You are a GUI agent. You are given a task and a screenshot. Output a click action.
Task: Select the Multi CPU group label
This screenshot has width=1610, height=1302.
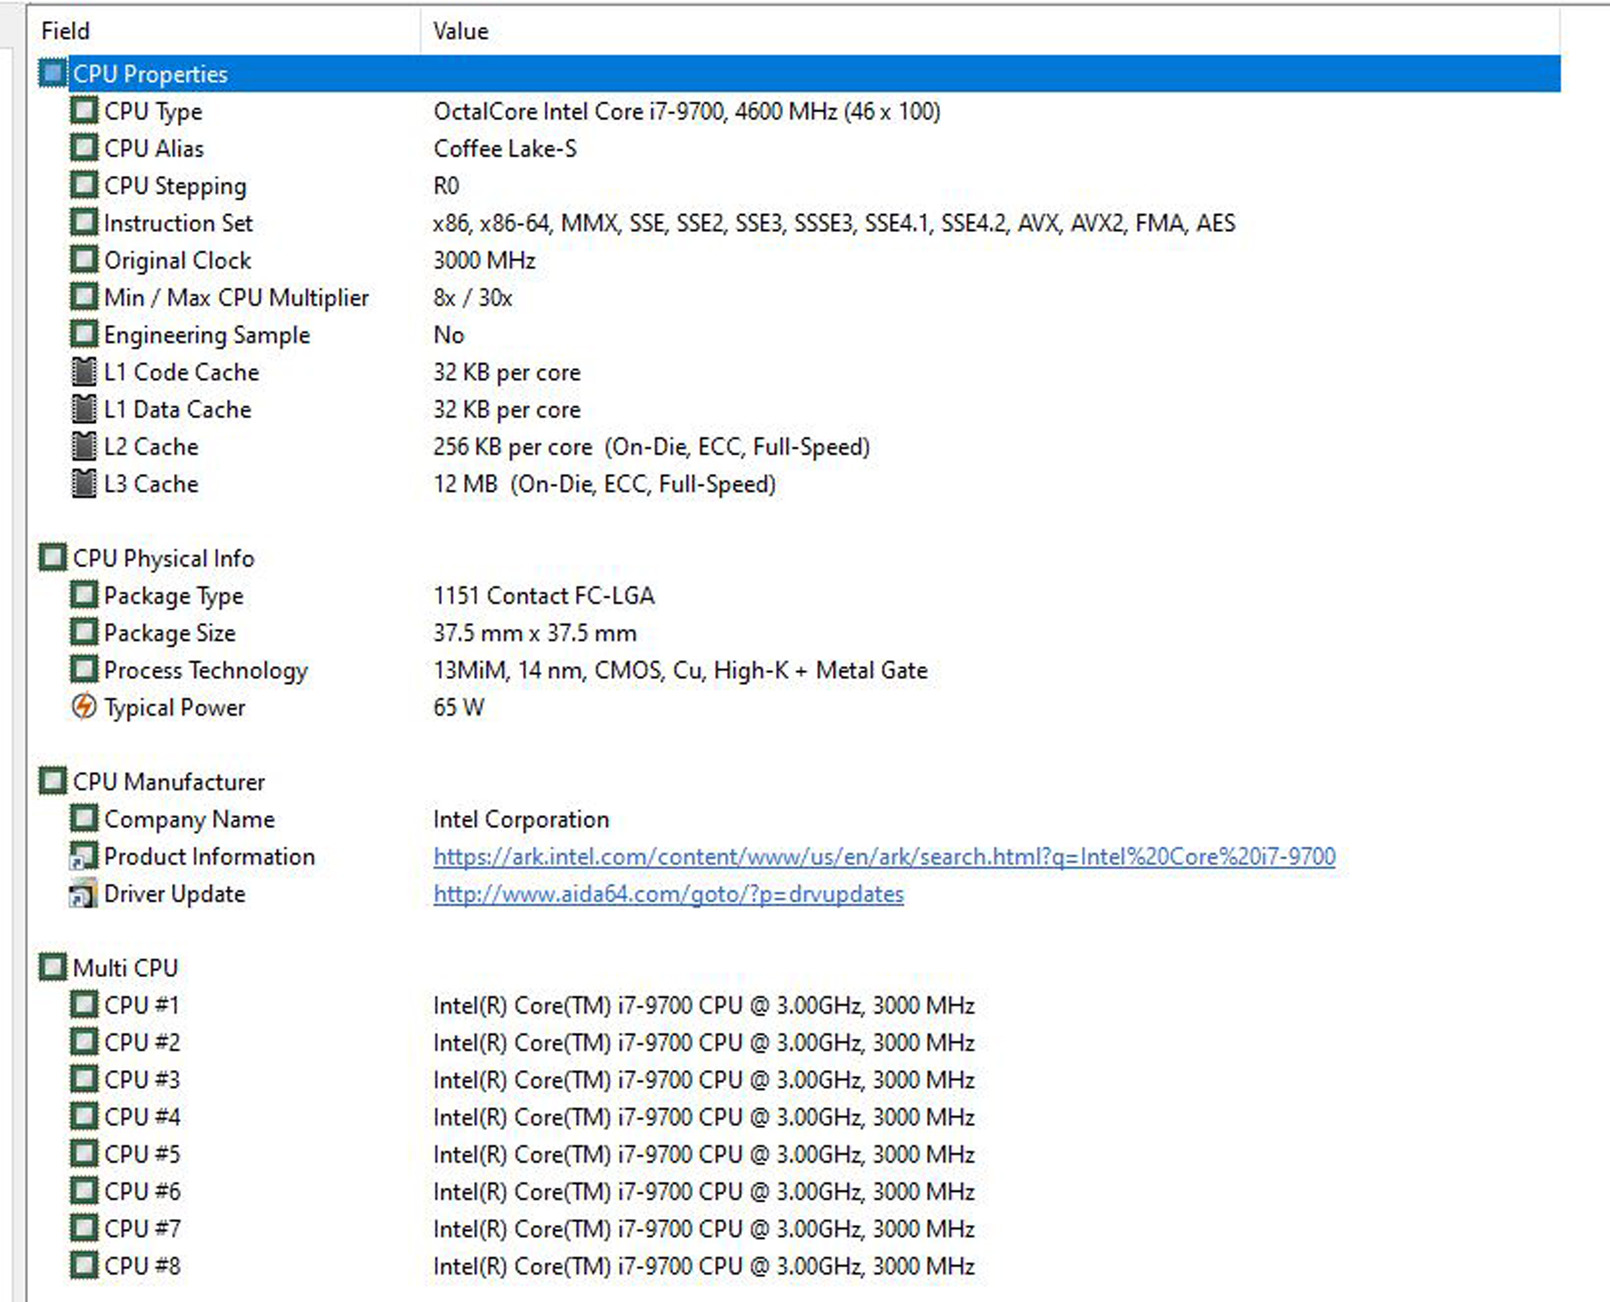[x=125, y=968]
